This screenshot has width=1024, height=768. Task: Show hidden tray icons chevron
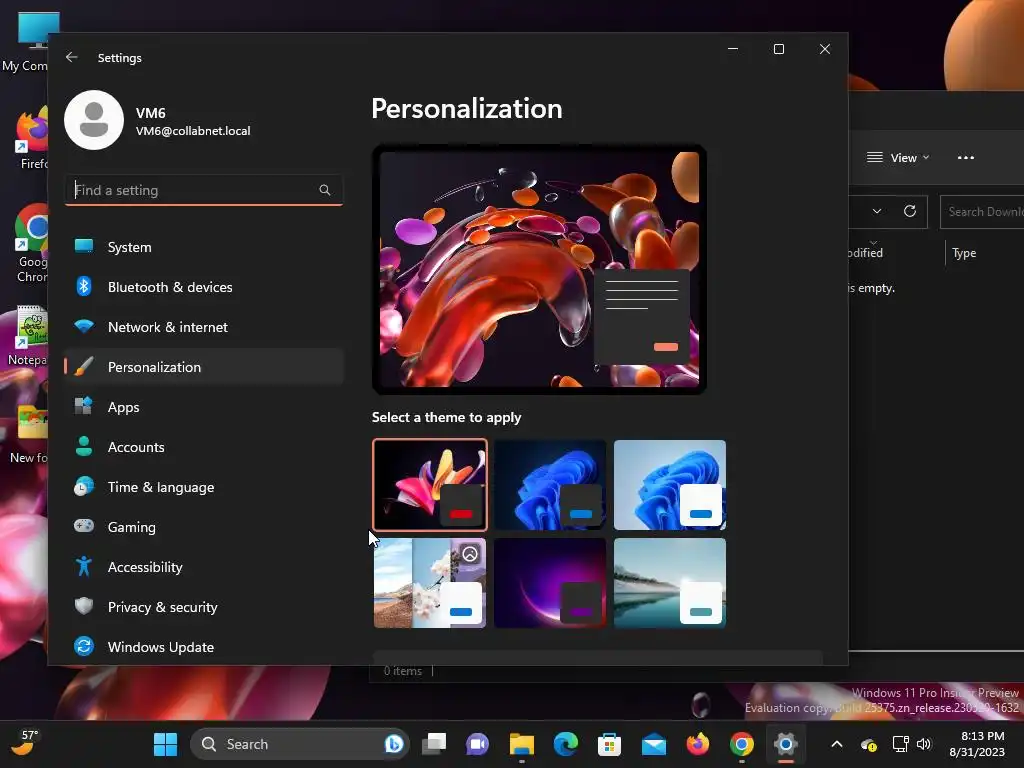point(837,744)
